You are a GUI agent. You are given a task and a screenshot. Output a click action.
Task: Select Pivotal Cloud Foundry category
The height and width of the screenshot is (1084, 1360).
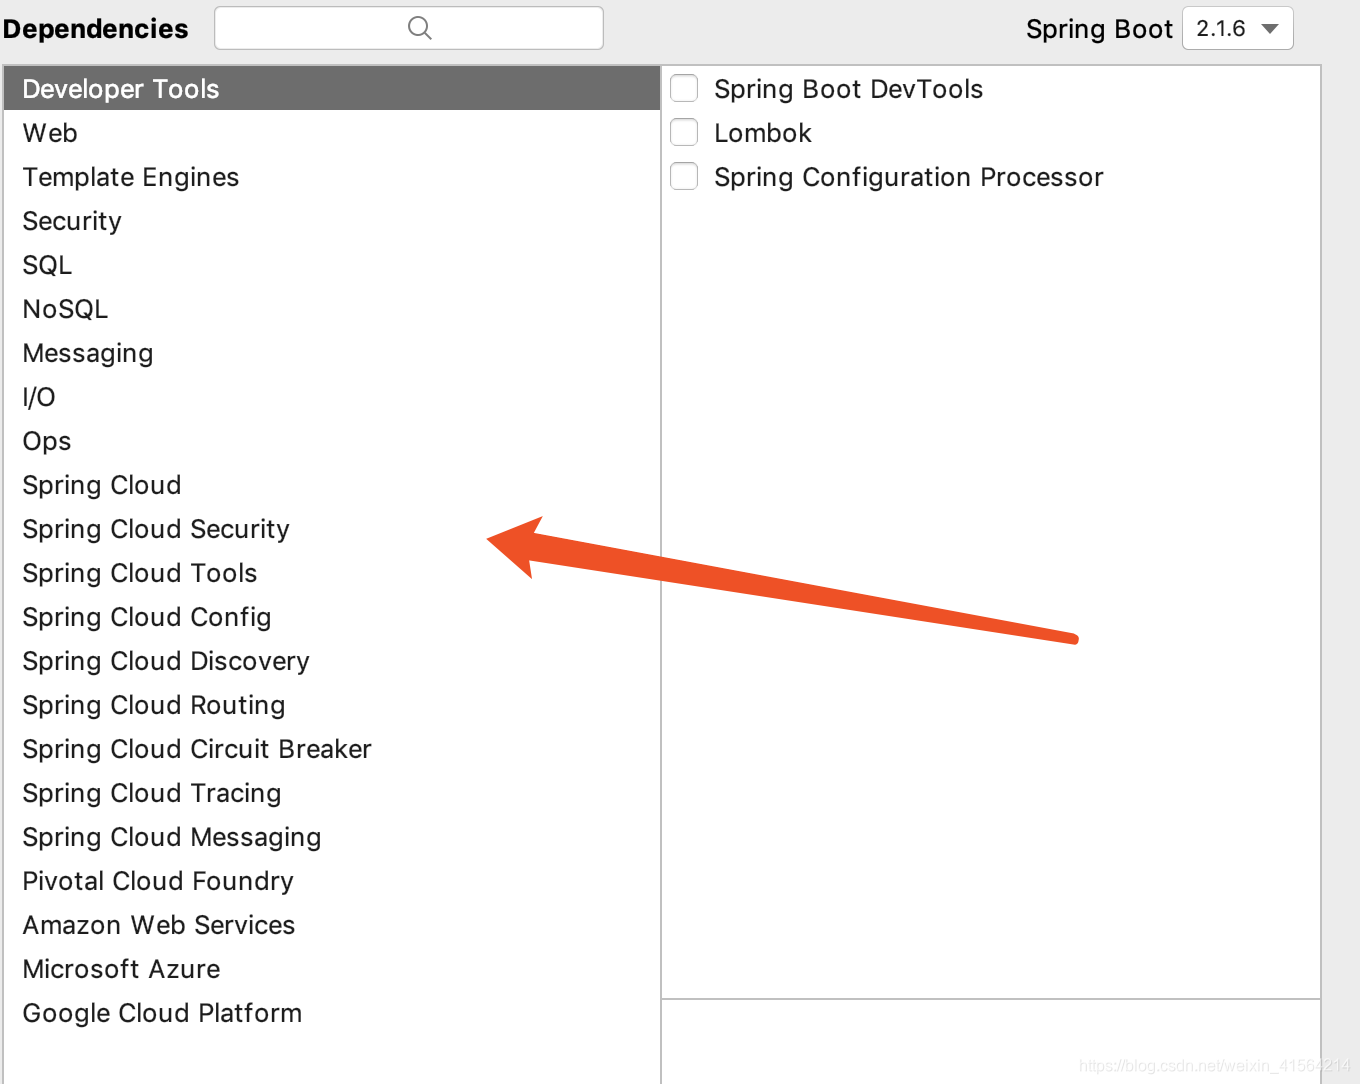pyautogui.click(x=332, y=881)
